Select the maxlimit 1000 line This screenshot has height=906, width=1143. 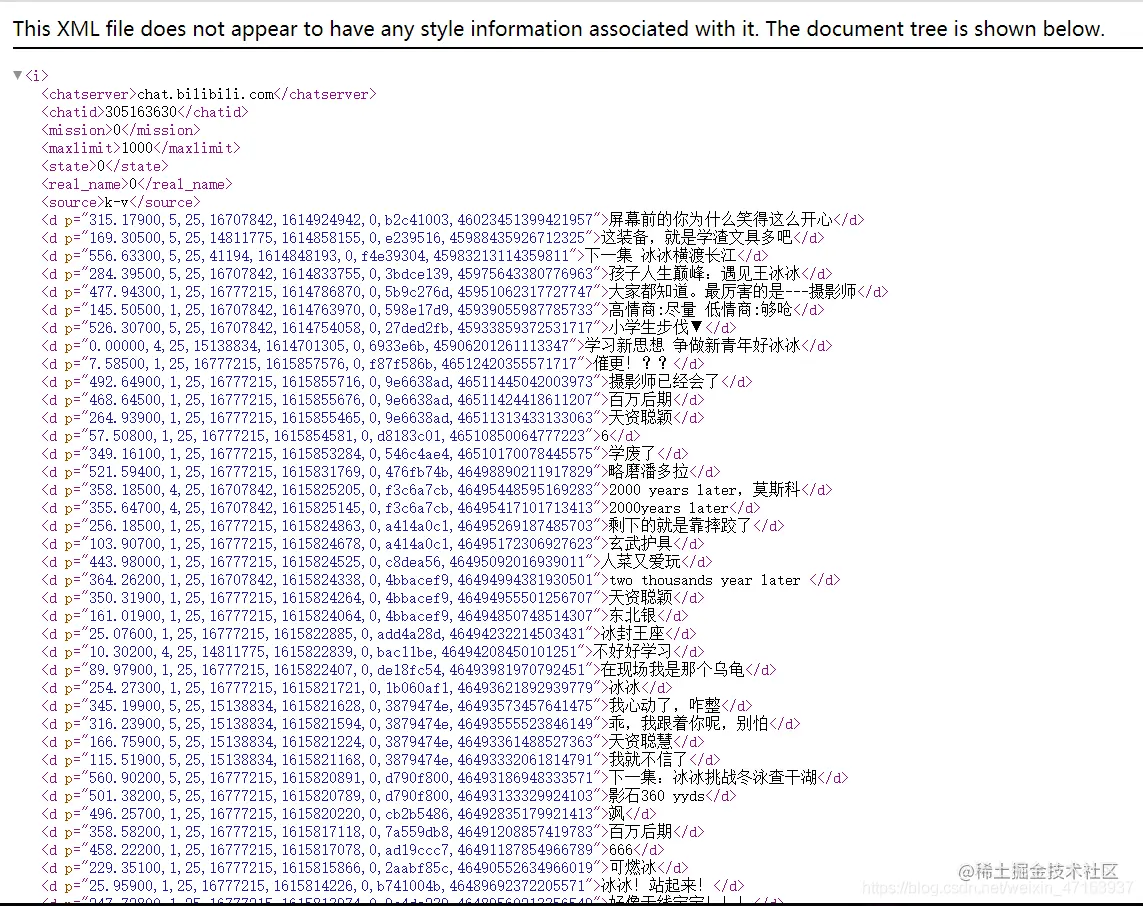point(141,148)
